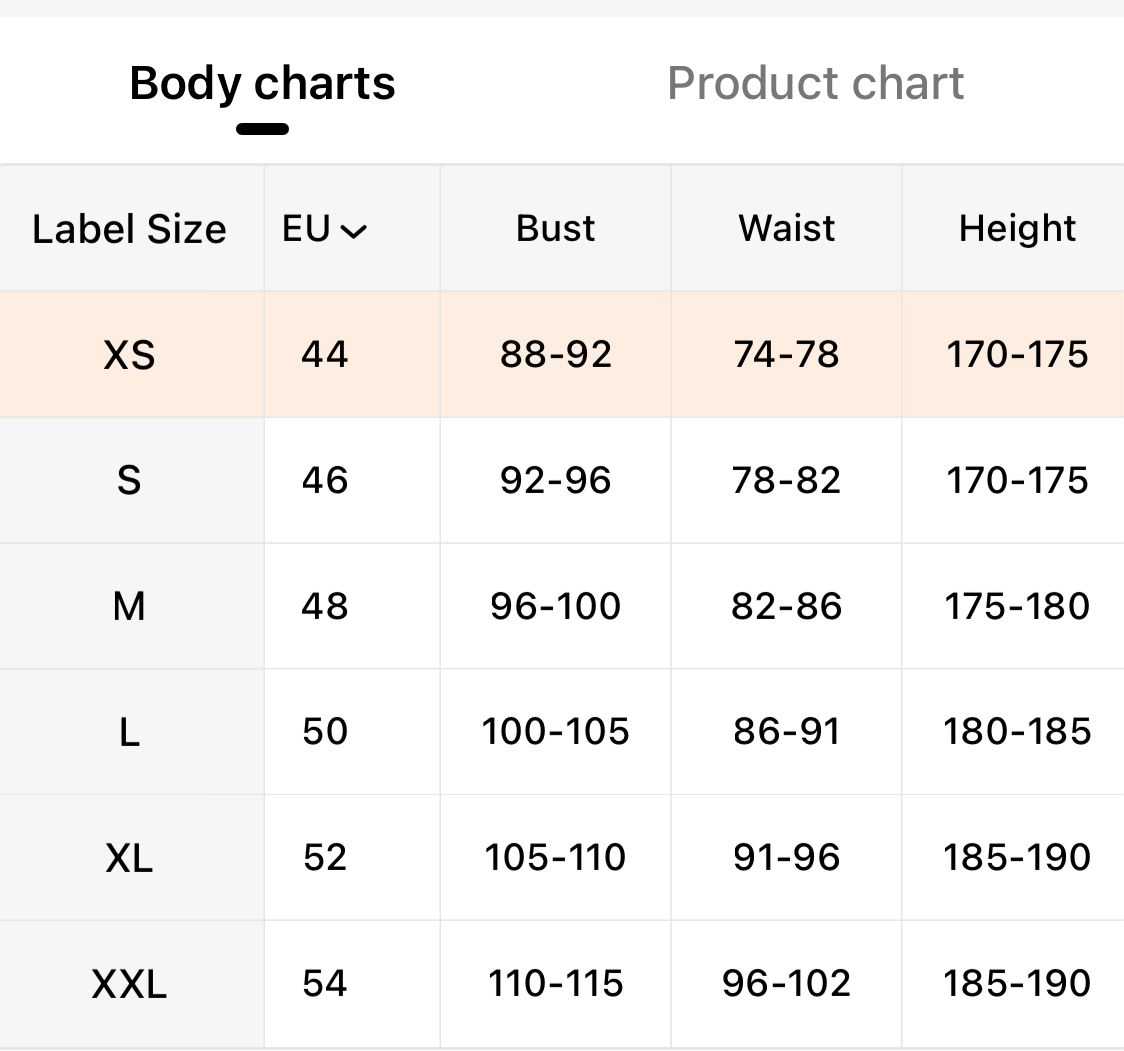Click the 175-180 height cell
The image size is (1124, 1051).
[x=1017, y=607]
